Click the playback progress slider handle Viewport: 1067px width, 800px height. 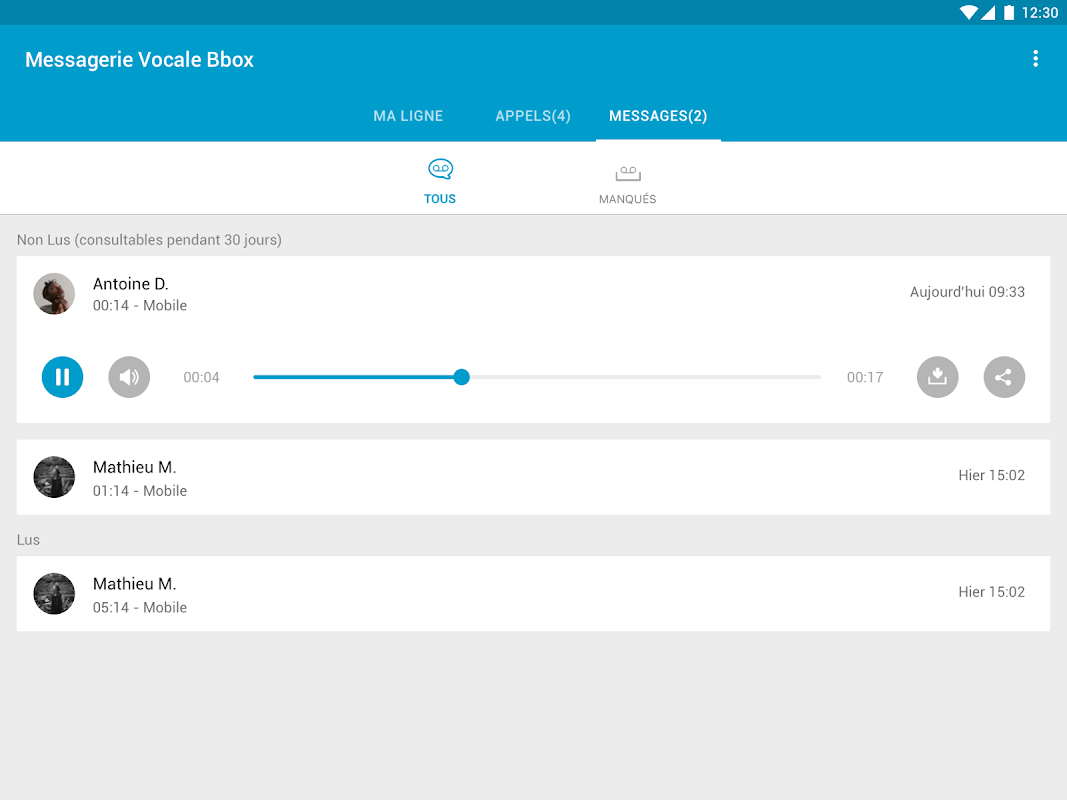[x=461, y=377]
